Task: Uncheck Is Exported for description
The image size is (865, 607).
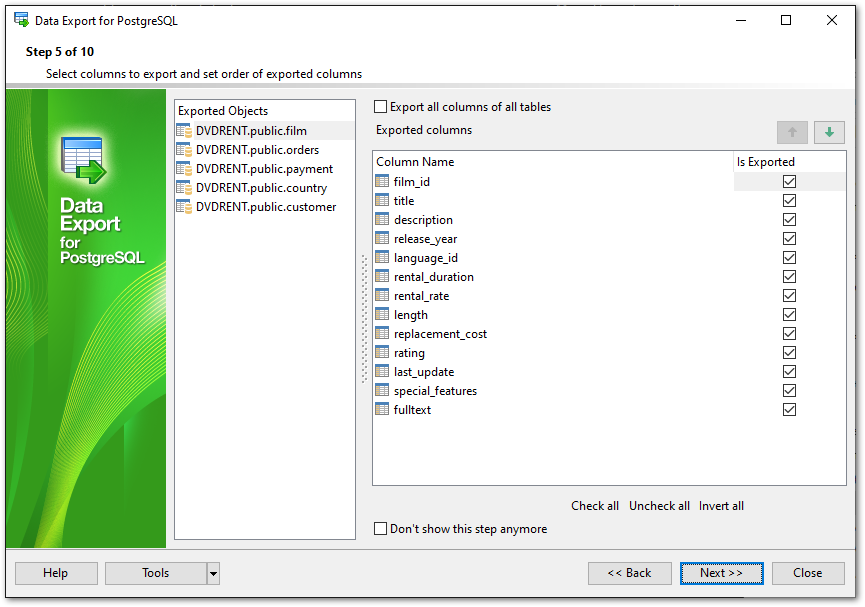Action: point(789,220)
